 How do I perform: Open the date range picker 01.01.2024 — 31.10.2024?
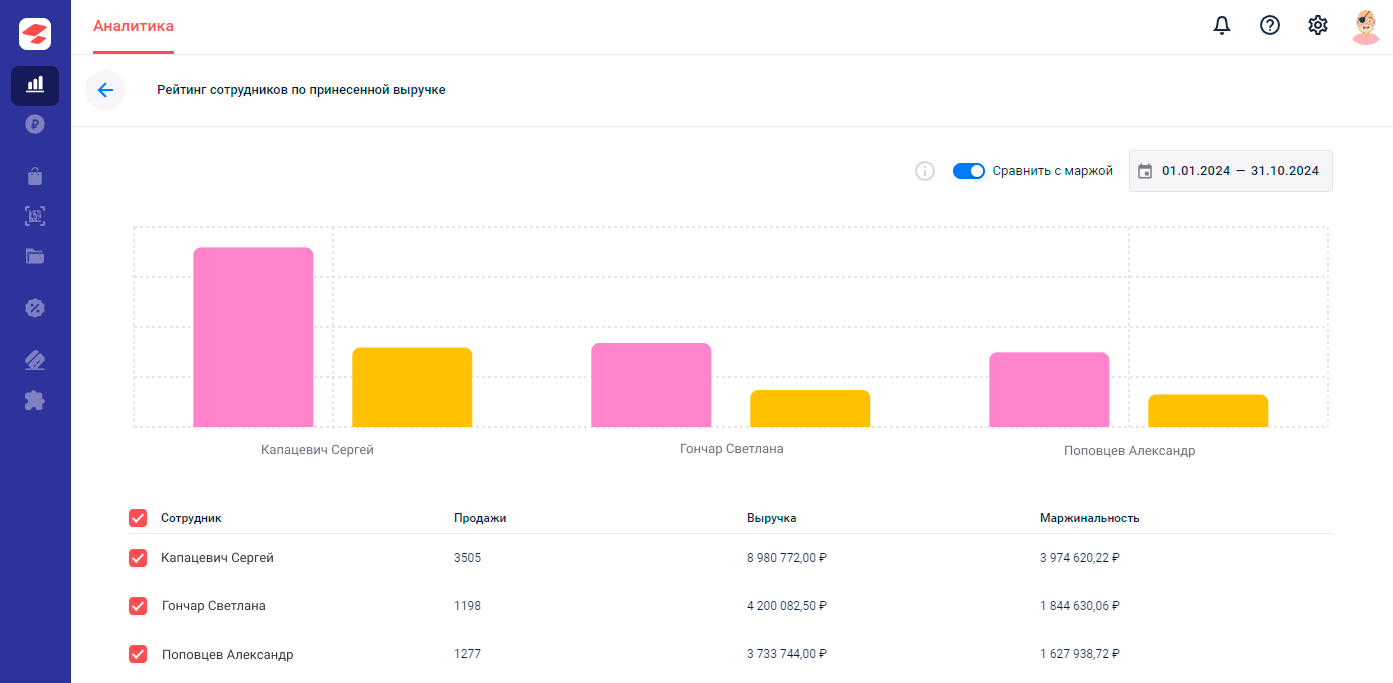point(1231,171)
